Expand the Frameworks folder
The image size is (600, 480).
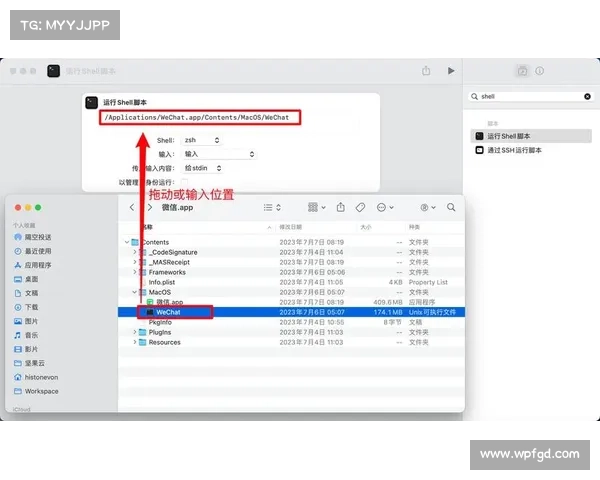point(135,272)
